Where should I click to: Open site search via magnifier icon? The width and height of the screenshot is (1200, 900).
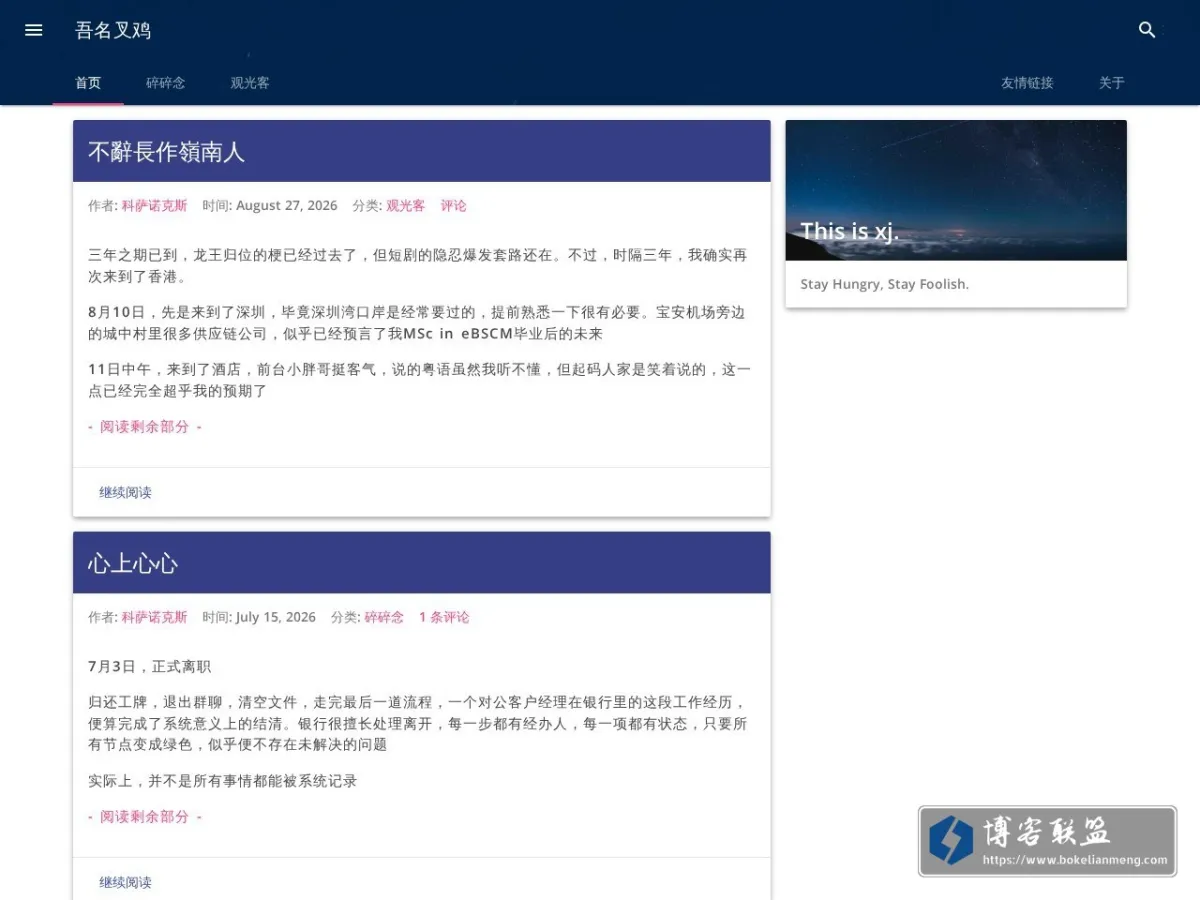pyautogui.click(x=1147, y=30)
